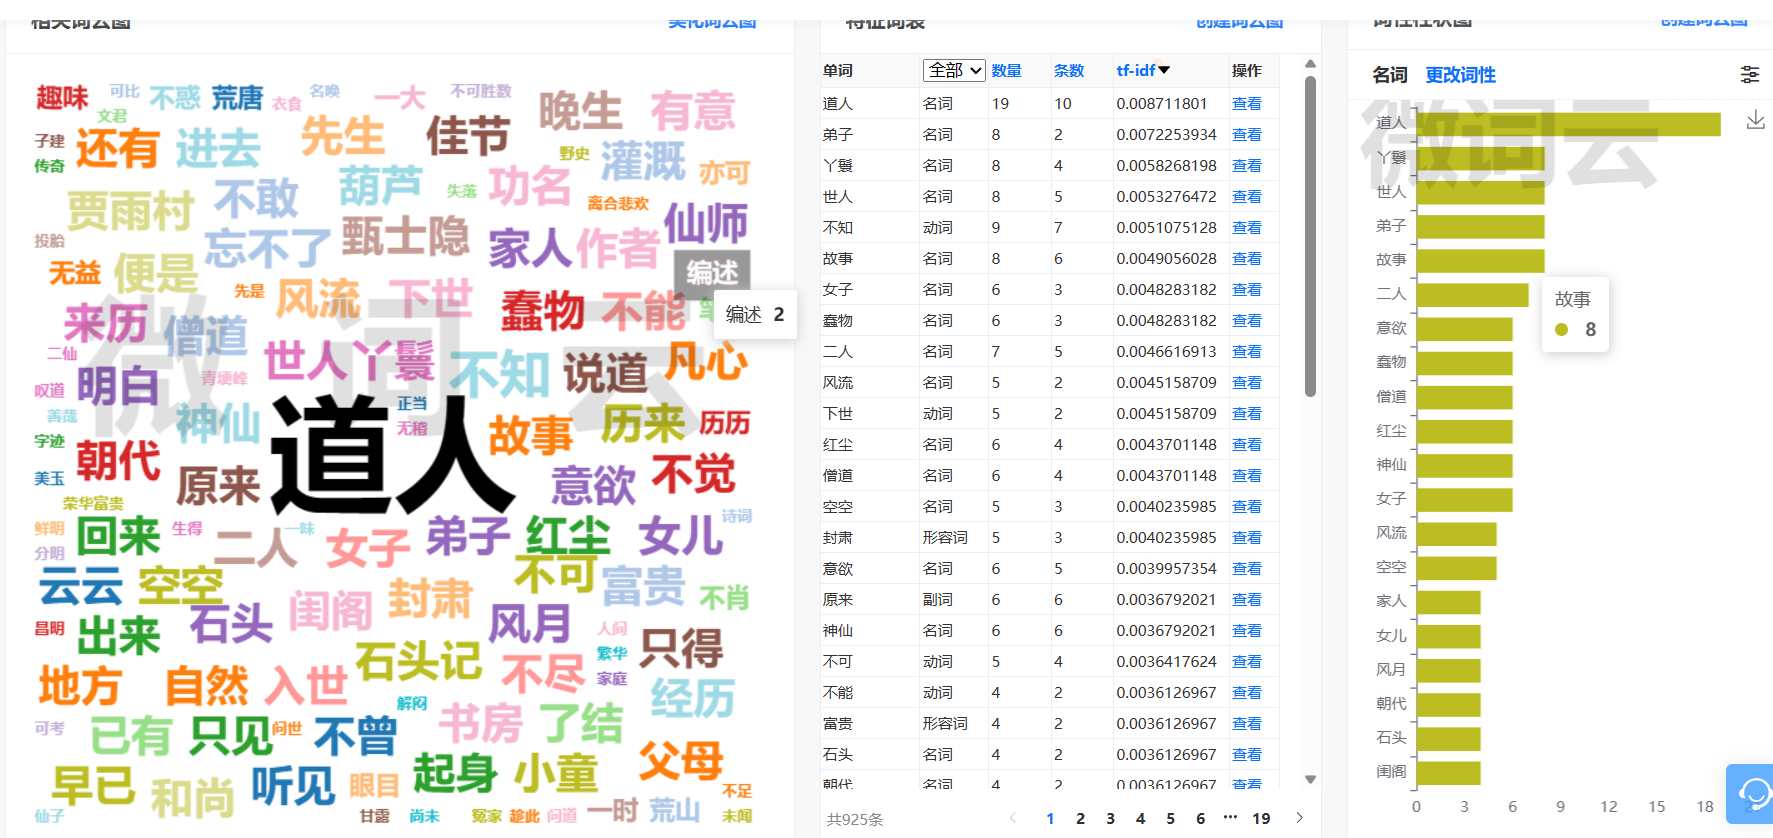Viewport: 1773px width, 838px height.
Task: View details for 女子 row
Action: coord(1247,289)
